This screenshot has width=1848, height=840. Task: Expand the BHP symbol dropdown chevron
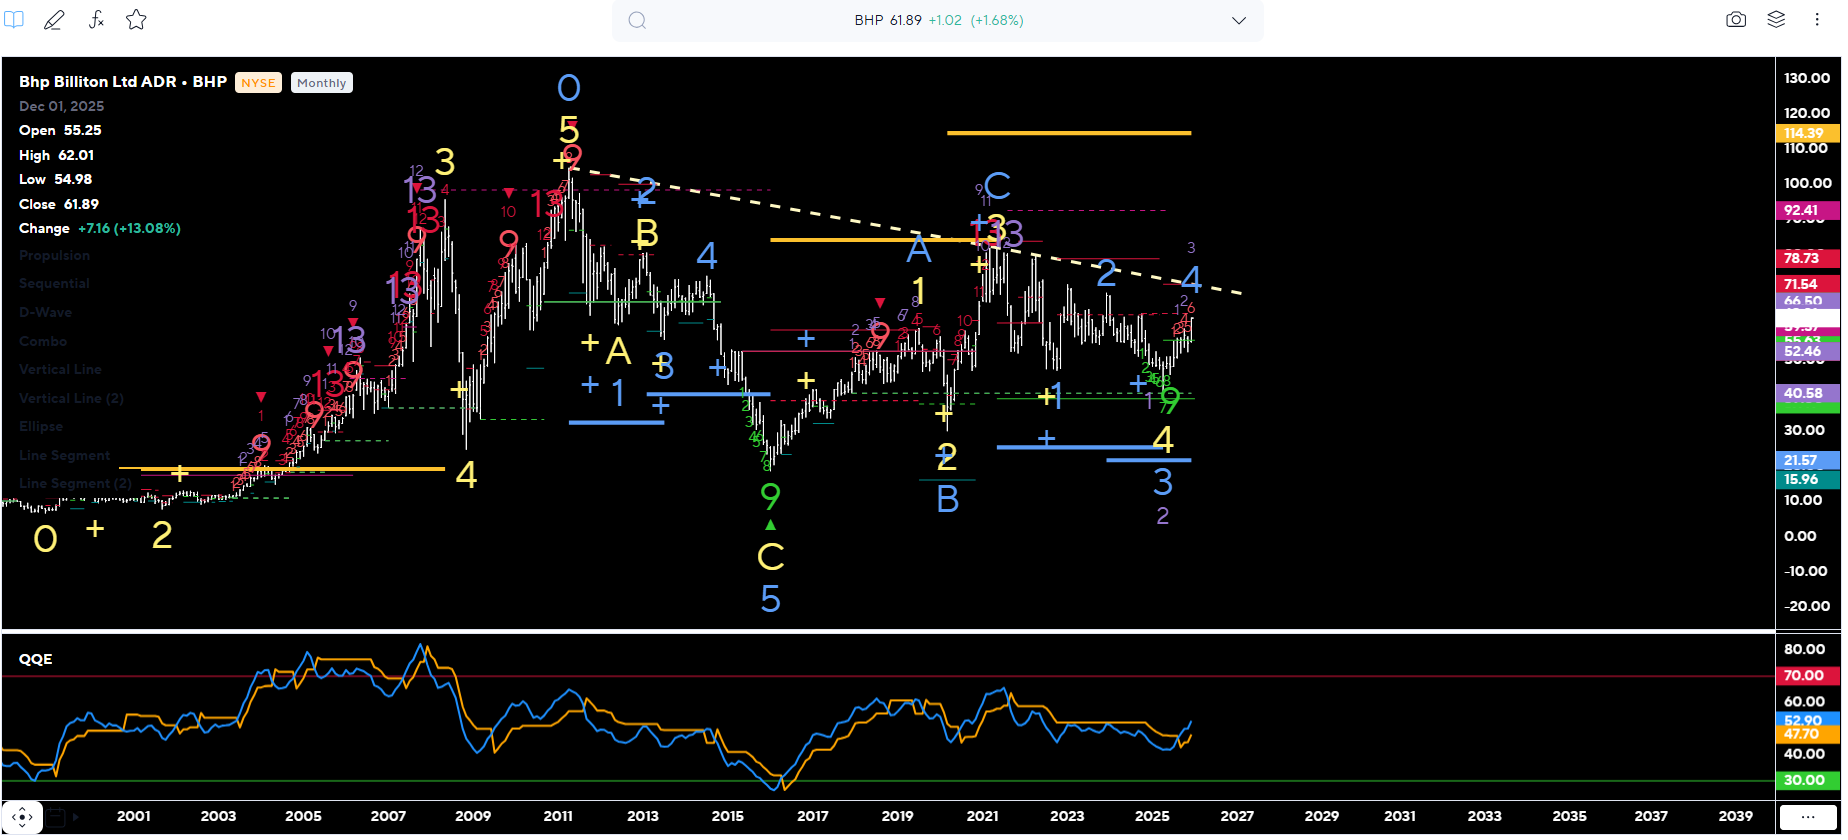click(x=1239, y=21)
